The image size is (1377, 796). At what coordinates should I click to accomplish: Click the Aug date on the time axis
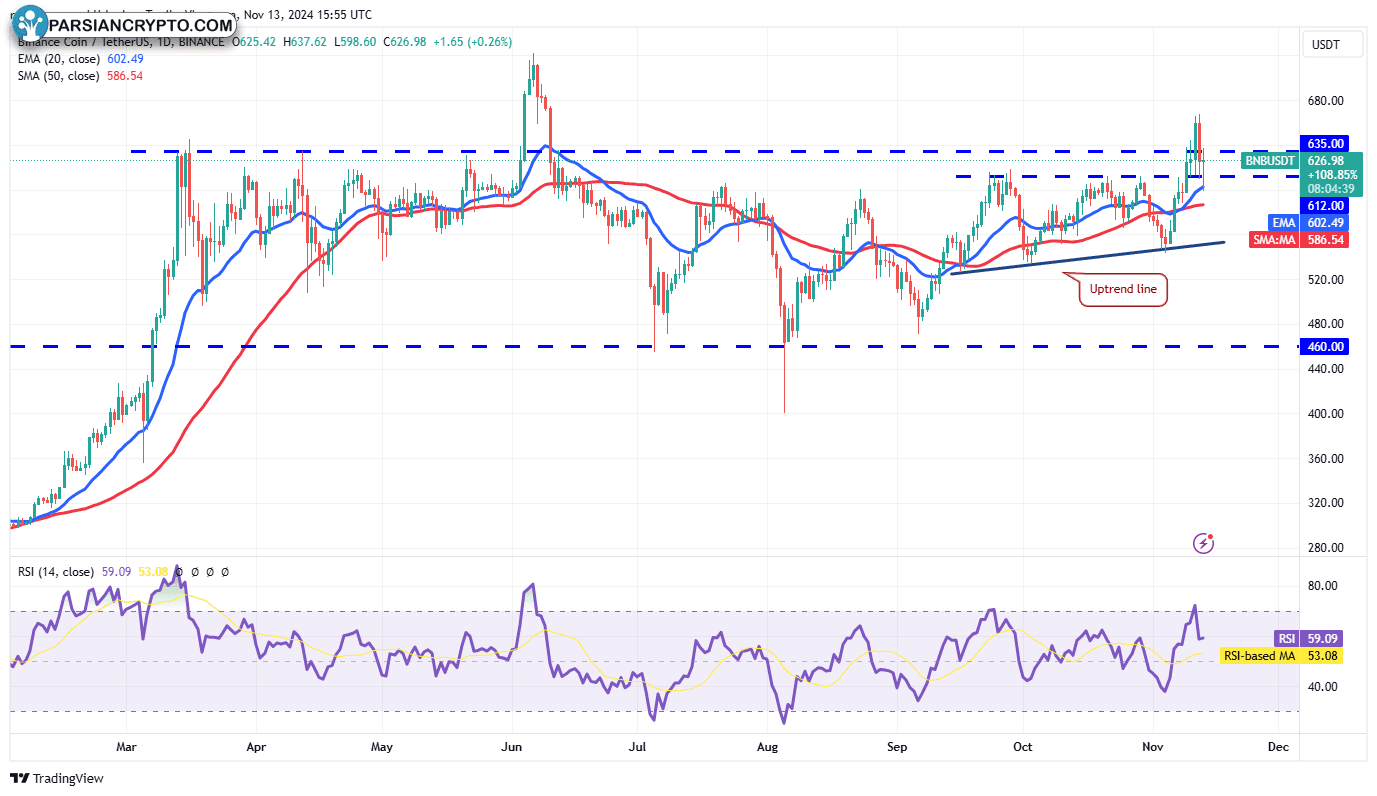[768, 746]
